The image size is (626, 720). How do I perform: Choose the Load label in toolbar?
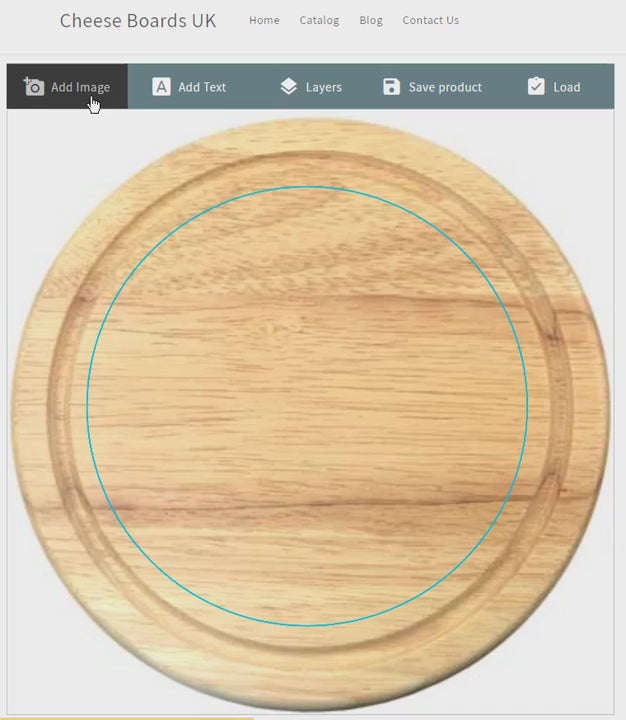pos(567,87)
